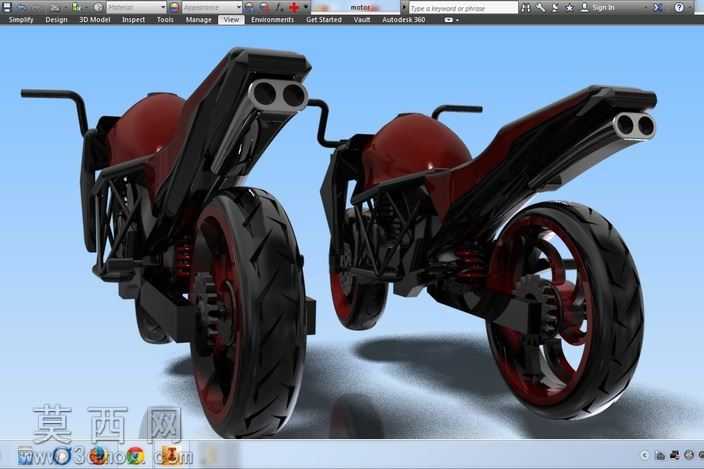704x469 pixels.
Task: Open the Tools ribbon tab
Action: point(165,20)
